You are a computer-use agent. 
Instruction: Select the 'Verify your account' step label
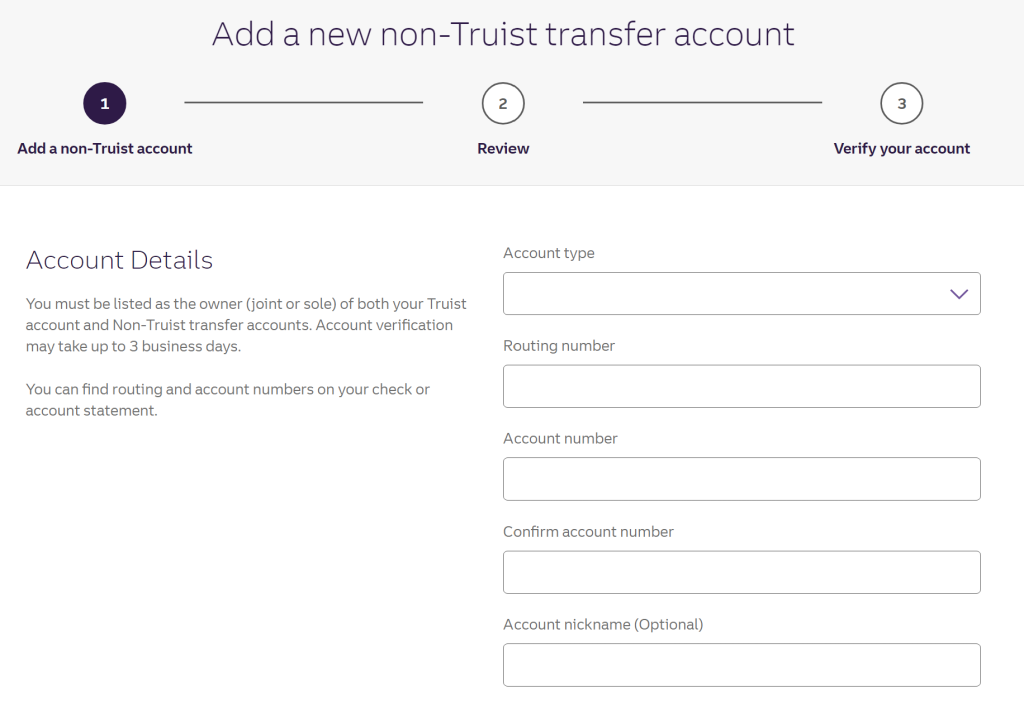click(902, 149)
